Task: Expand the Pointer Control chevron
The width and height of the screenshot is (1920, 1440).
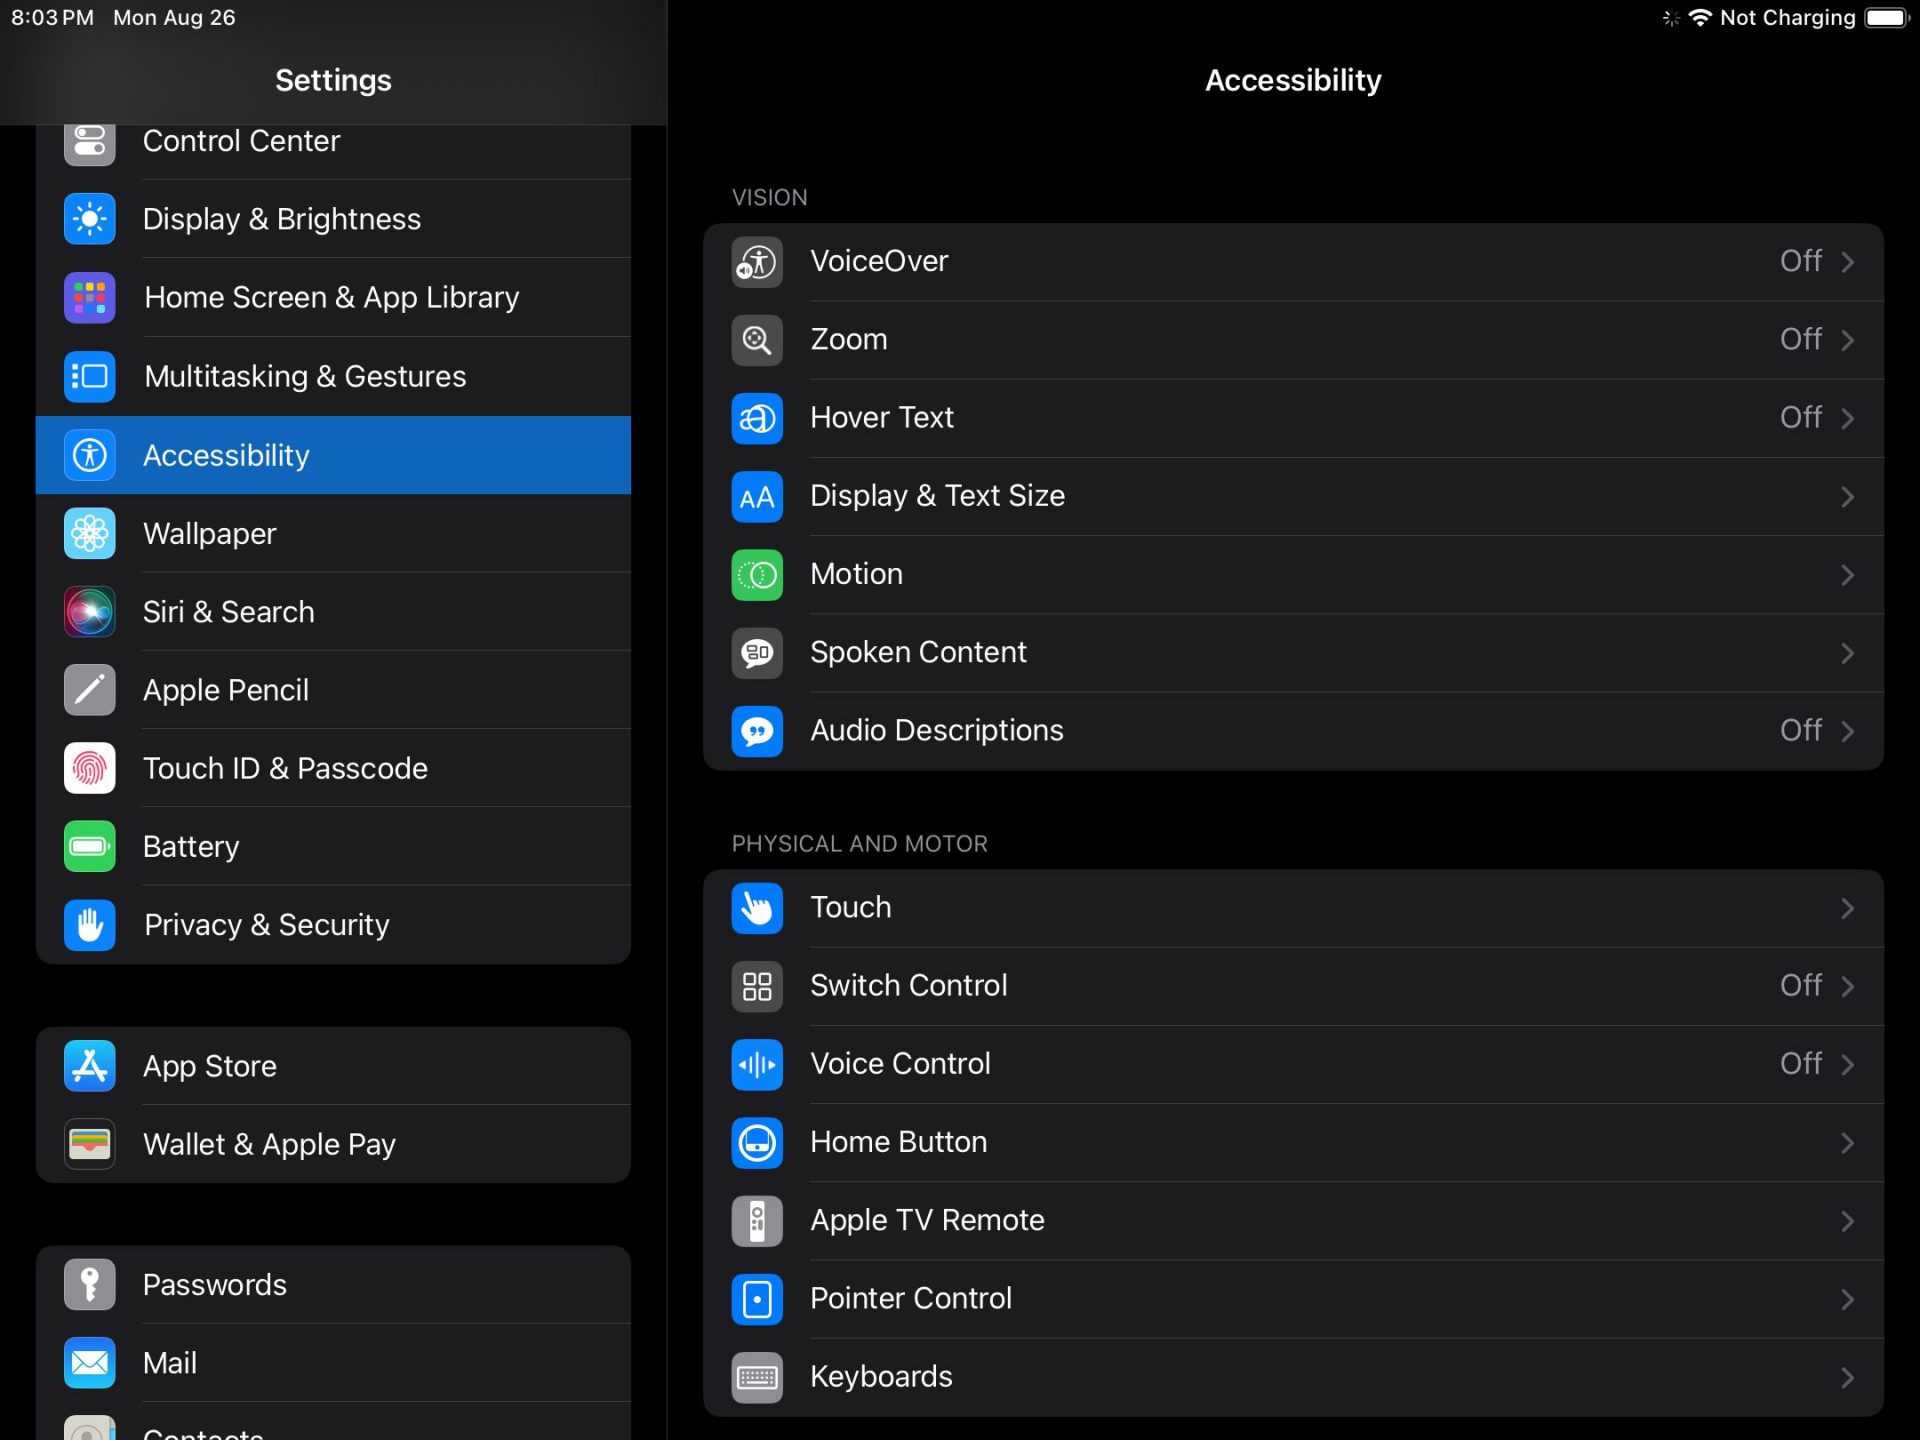Action: (x=1847, y=1299)
